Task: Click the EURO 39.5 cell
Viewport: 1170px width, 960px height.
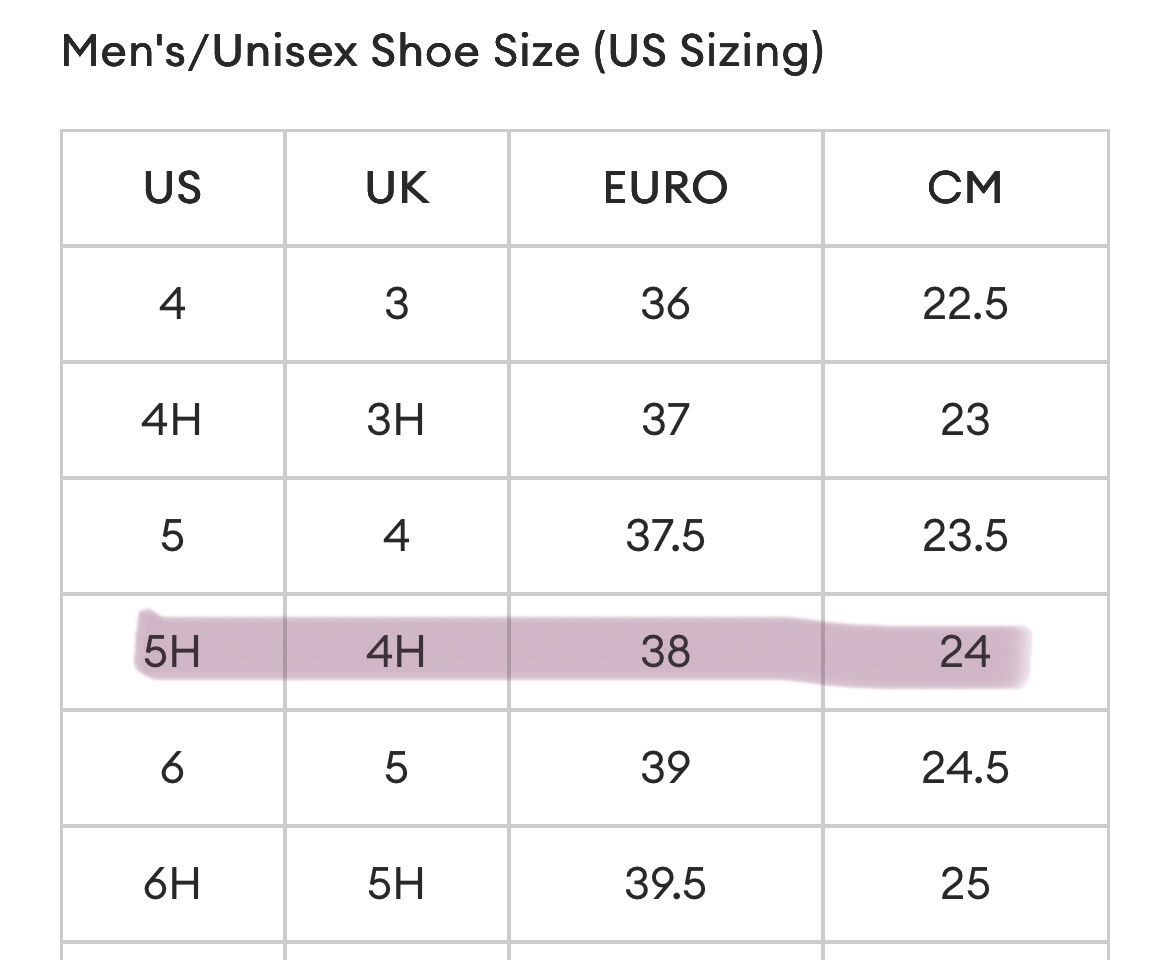Action: pos(666,884)
